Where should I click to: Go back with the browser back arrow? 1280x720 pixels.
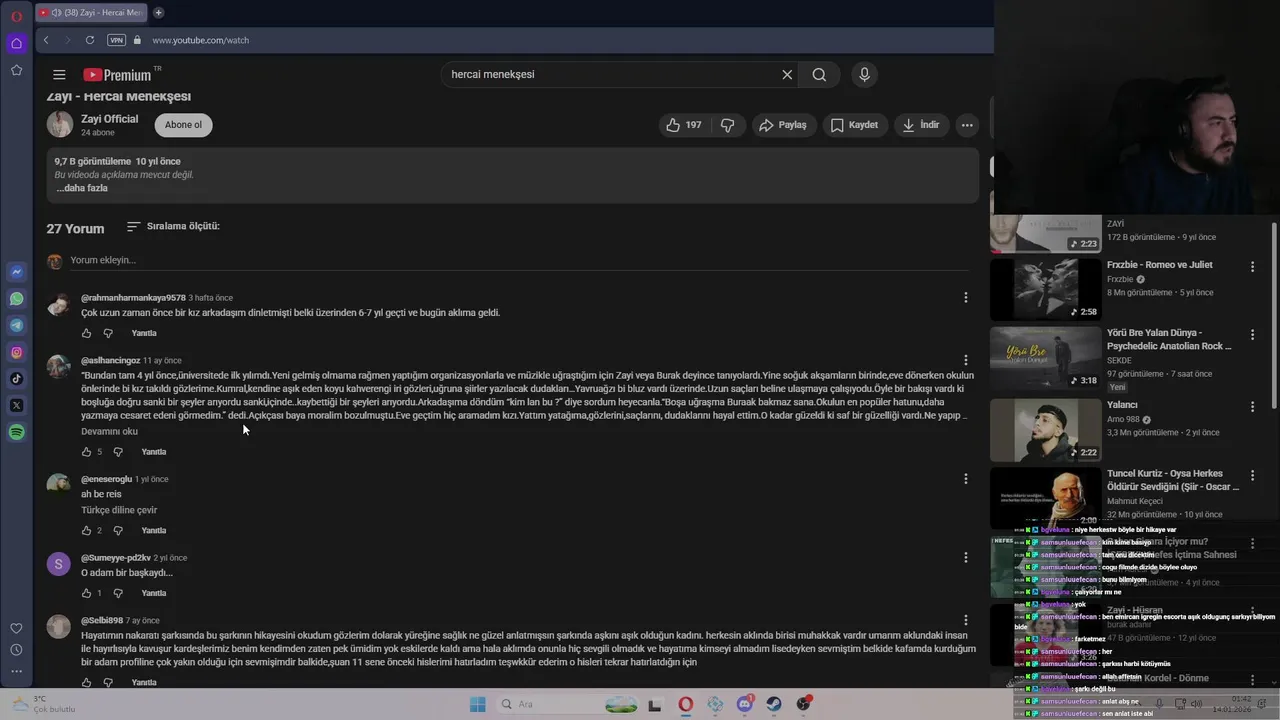[x=46, y=40]
